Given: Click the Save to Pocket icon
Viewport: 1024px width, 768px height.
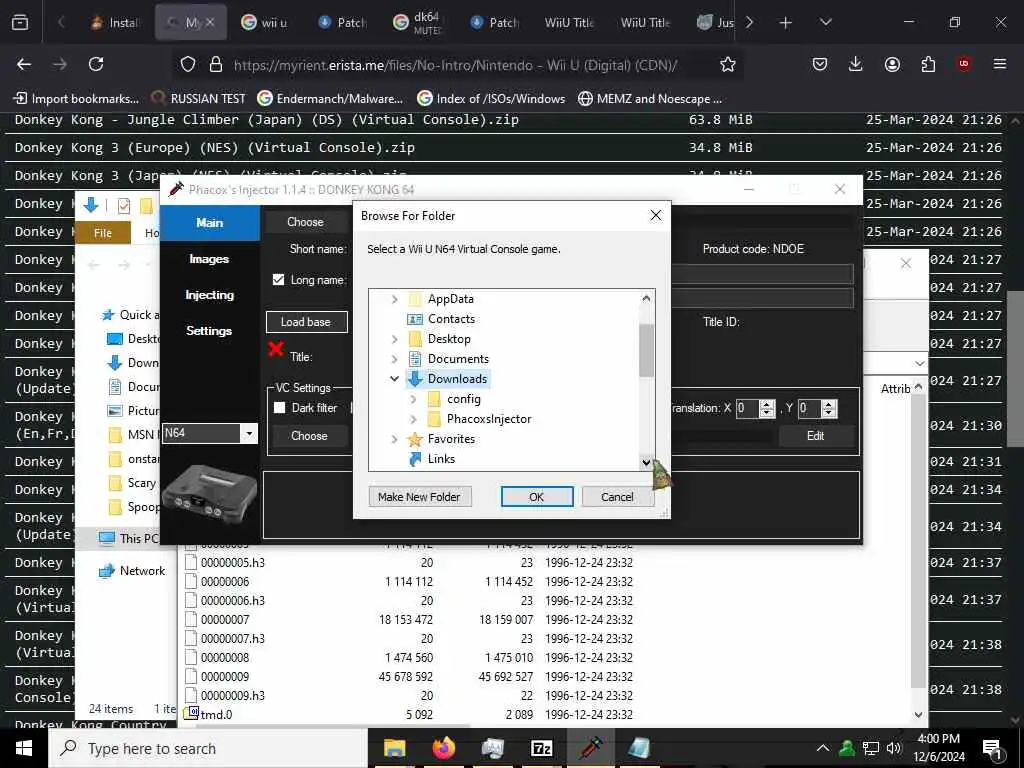Looking at the screenshot, I should (x=820, y=64).
